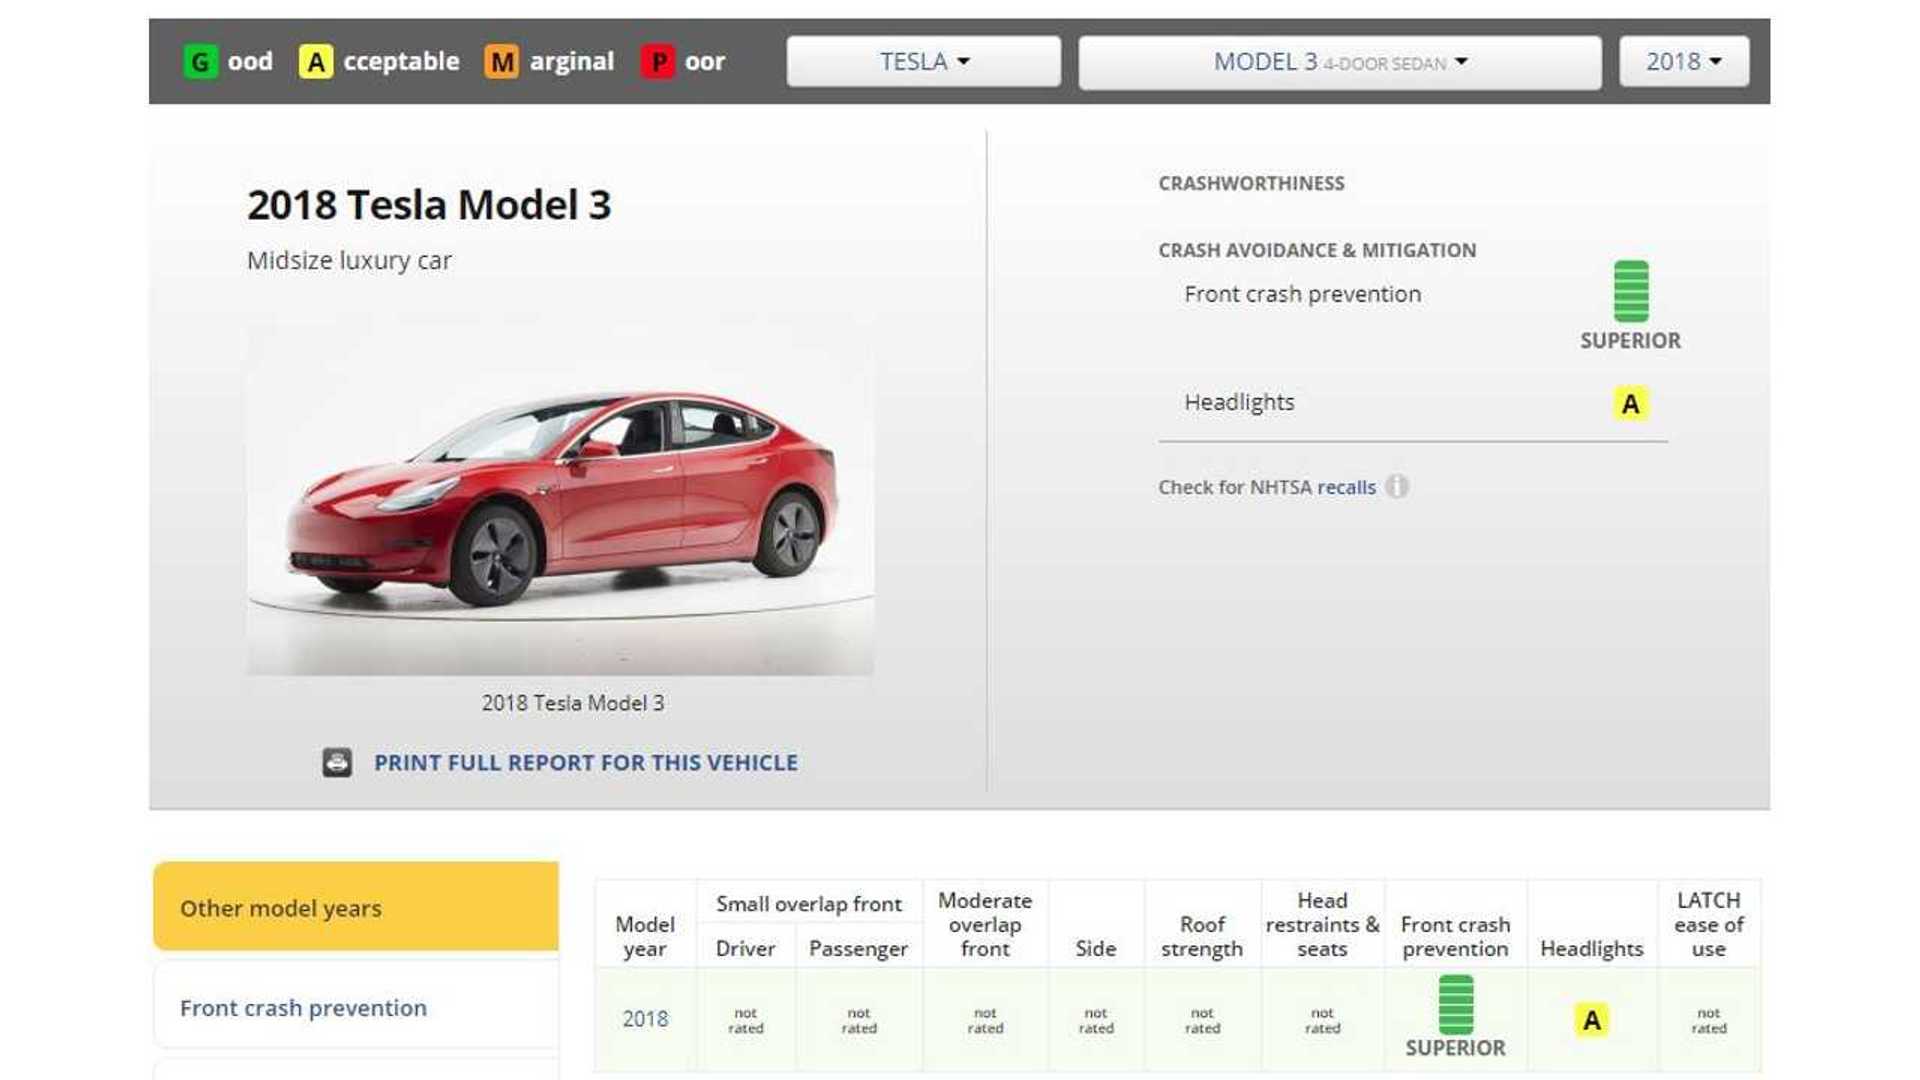
Task: Click the LATCH ease of use header
Action: click(1709, 925)
